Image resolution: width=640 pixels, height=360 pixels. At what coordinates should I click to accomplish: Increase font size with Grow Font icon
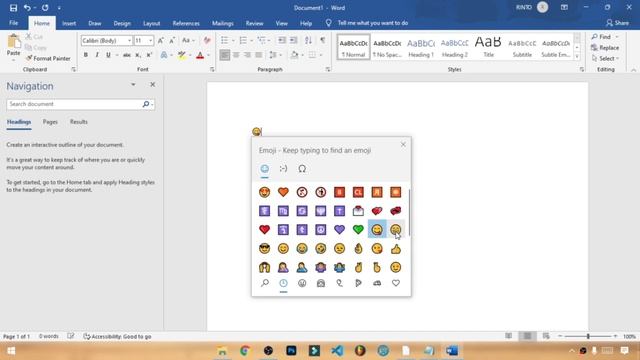tap(161, 40)
